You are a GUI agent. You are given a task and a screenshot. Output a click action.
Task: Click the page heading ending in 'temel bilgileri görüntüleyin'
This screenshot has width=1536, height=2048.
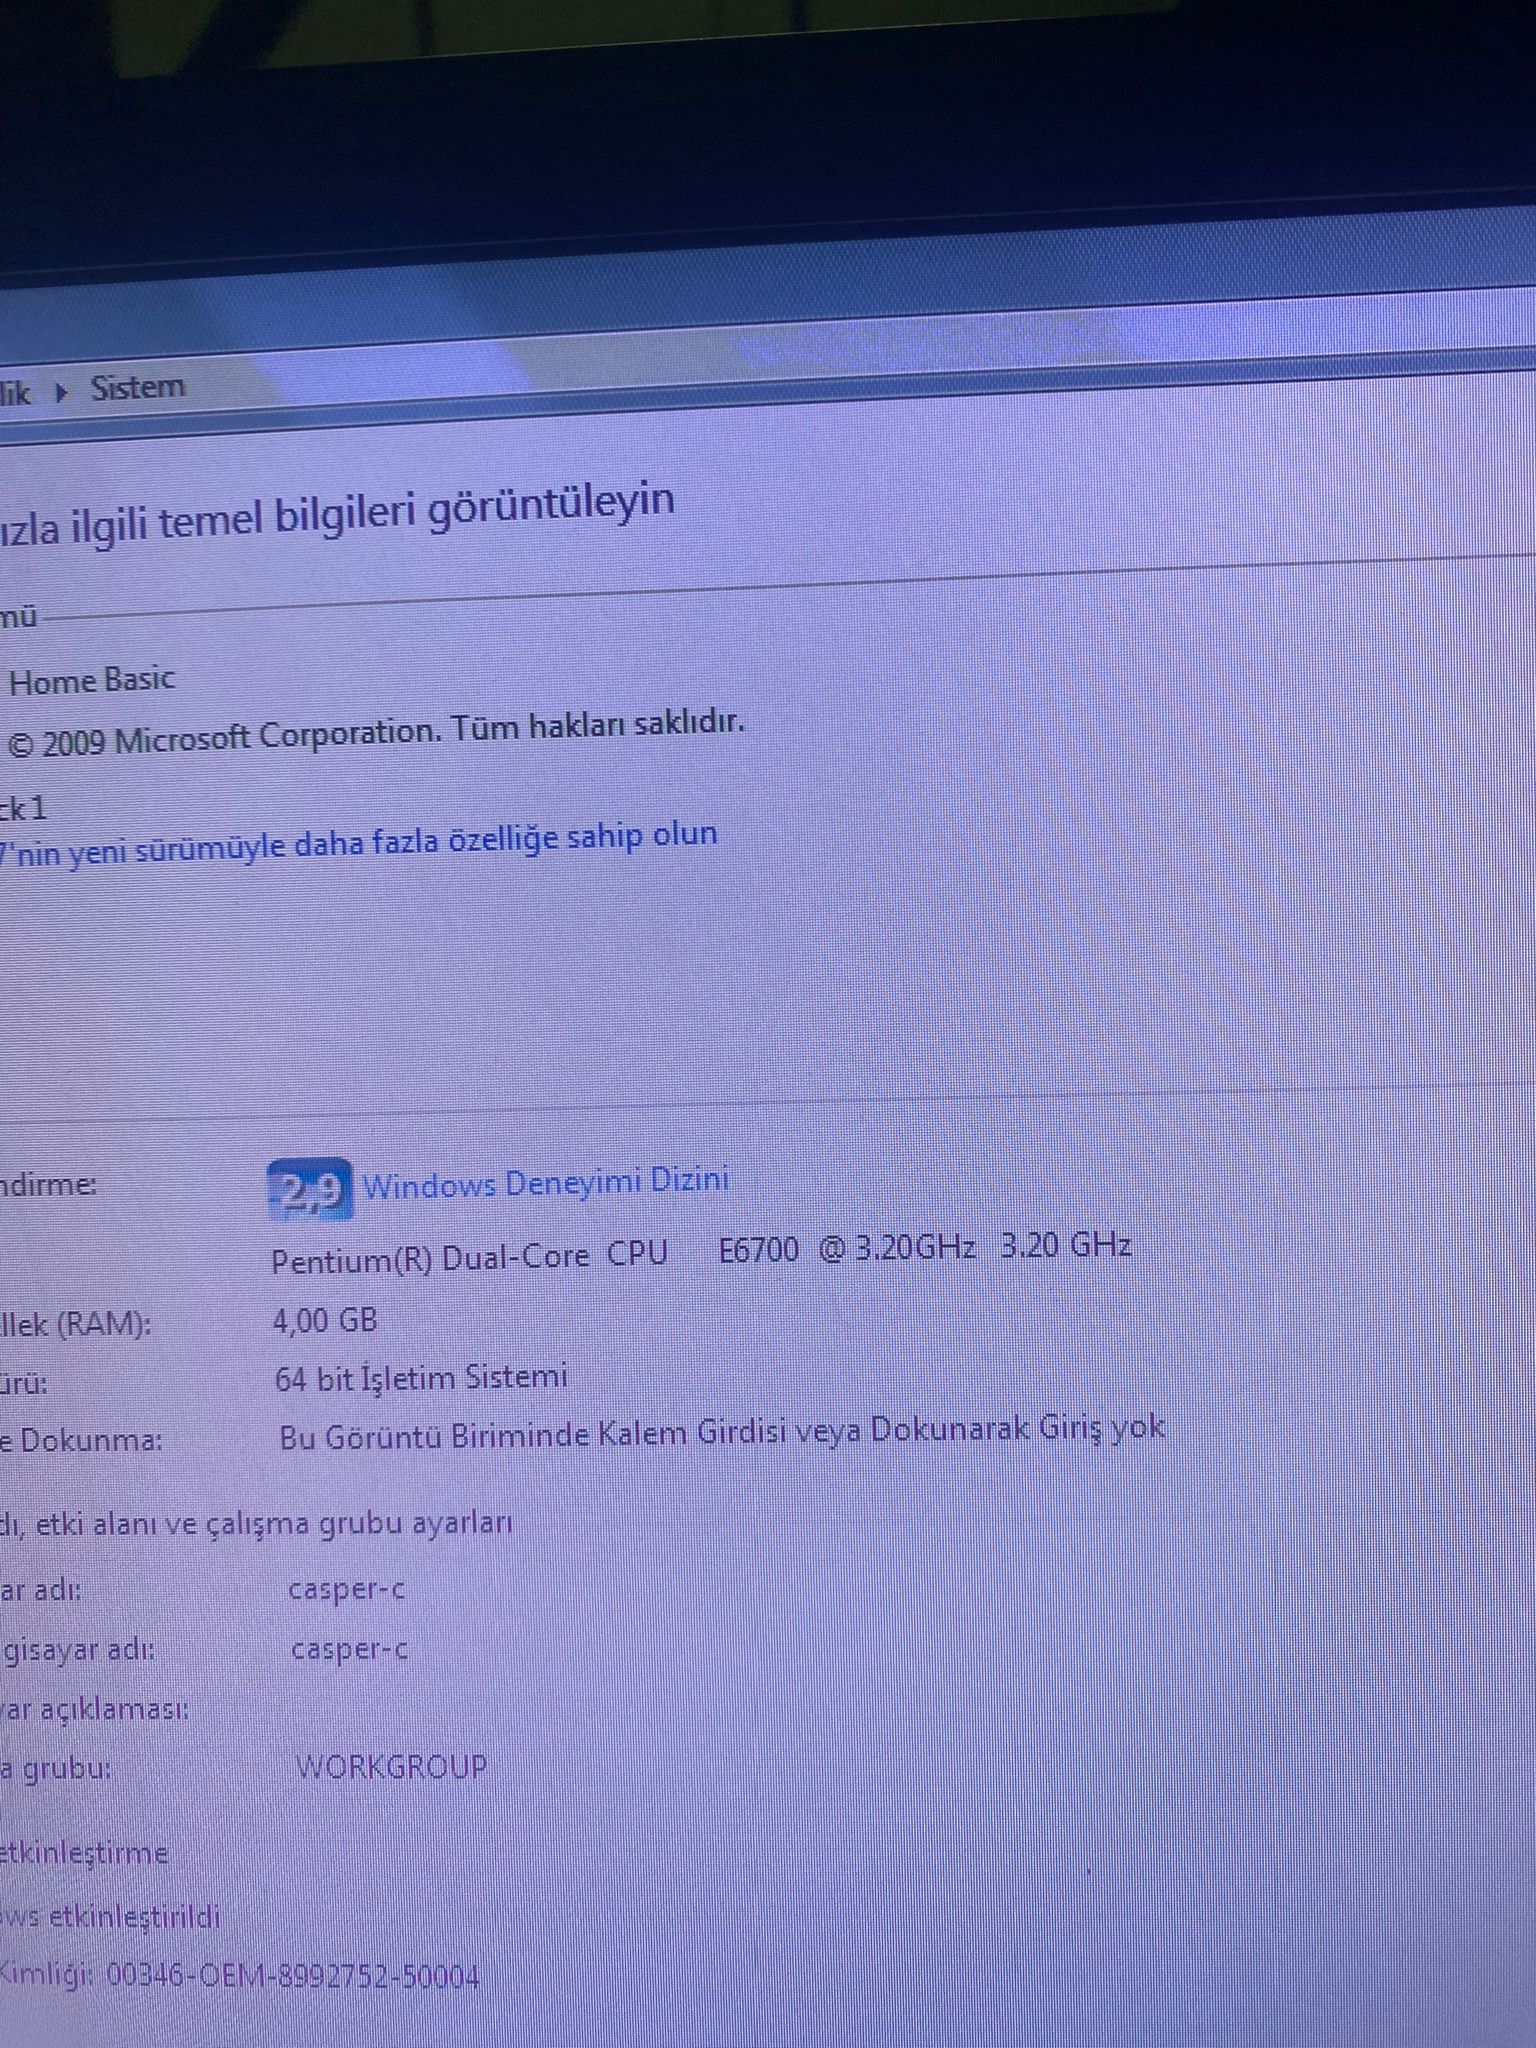(337, 513)
